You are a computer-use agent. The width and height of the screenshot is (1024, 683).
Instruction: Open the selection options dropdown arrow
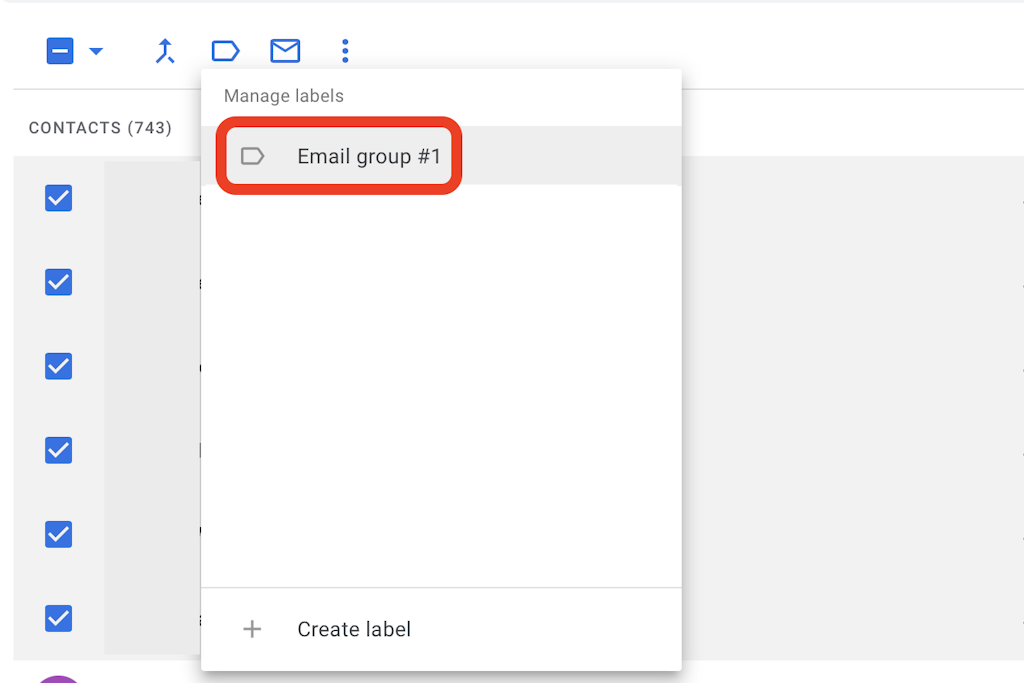pyautogui.click(x=94, y=51)
